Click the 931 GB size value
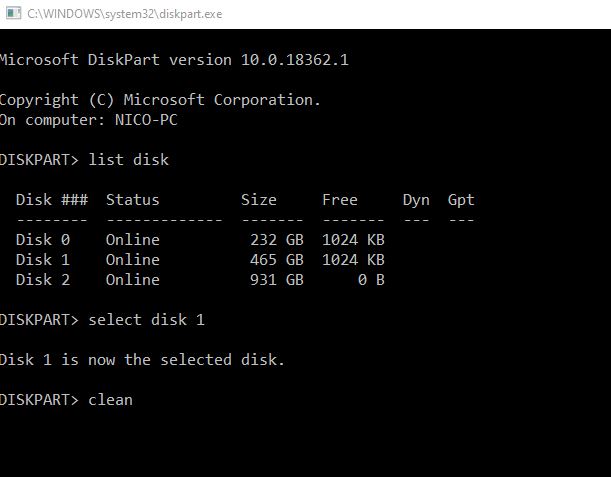Image resolution: width=611 pixels, height=477 pixels. [x=277, y=280]
